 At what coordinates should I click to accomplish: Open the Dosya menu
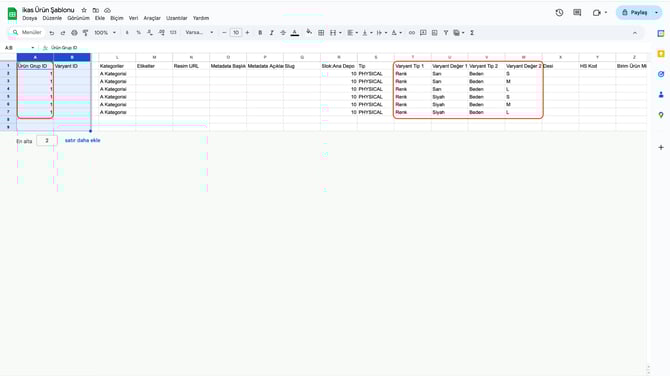tap(29, 18)
